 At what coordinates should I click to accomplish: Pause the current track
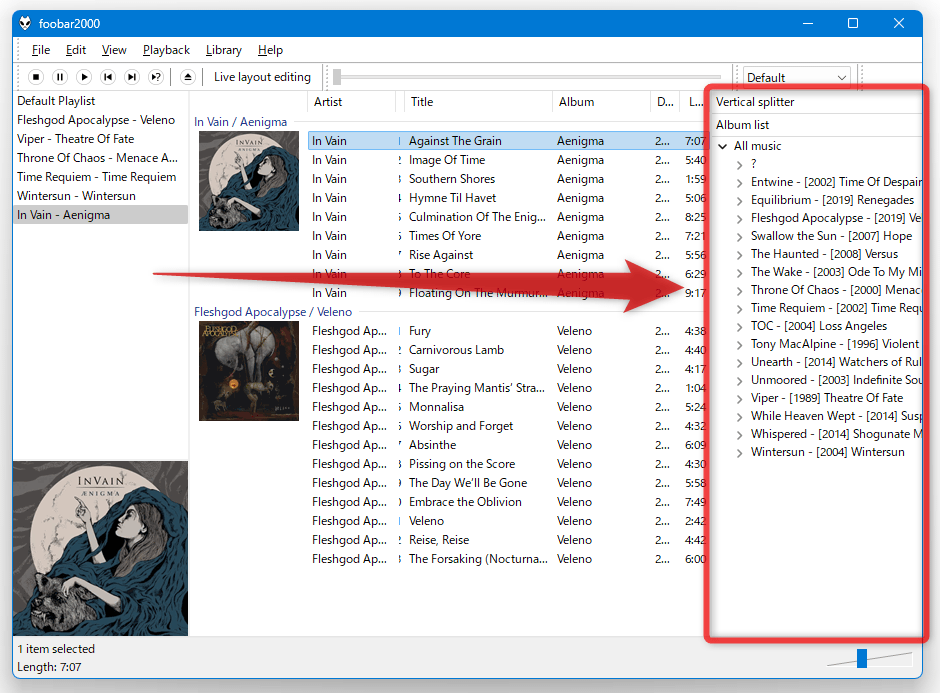tap(60, 77)
